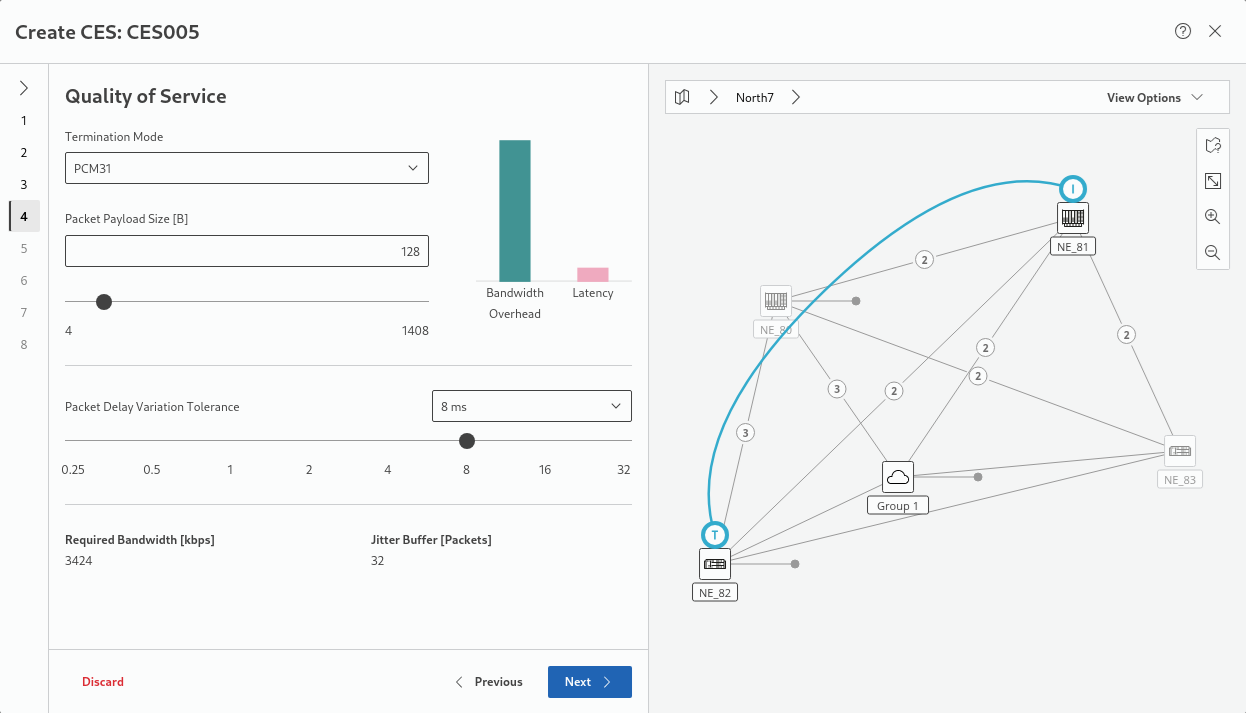Screen dimensions: 1246x713
Task: Click the red Discard link
Action: click(103, 682)
